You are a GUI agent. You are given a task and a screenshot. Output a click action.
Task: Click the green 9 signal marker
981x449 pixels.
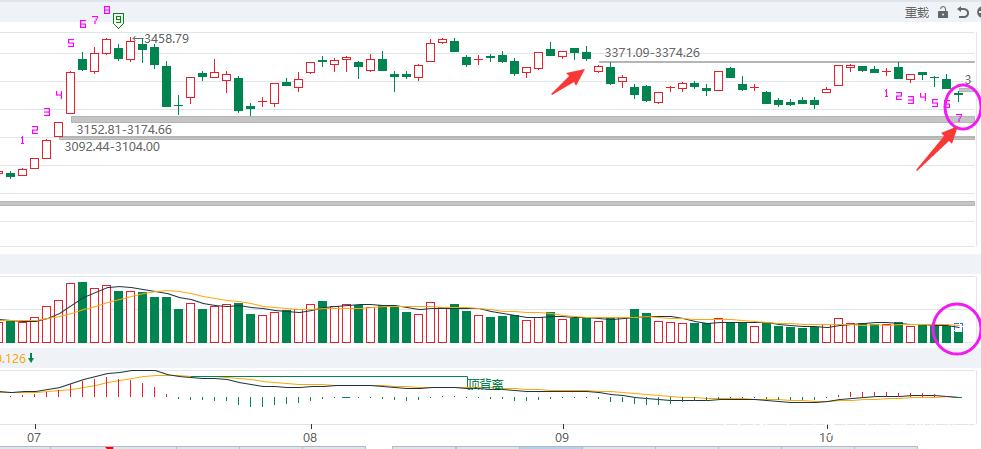pyautogui.click(x=119, y=19)
